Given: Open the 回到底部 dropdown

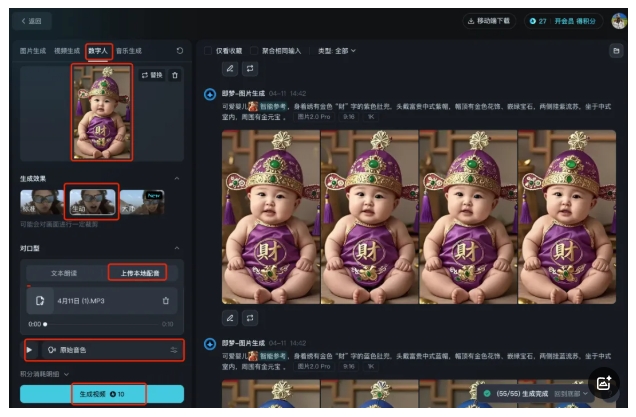Looking at the screenshot, I should (x=571, y=394).
